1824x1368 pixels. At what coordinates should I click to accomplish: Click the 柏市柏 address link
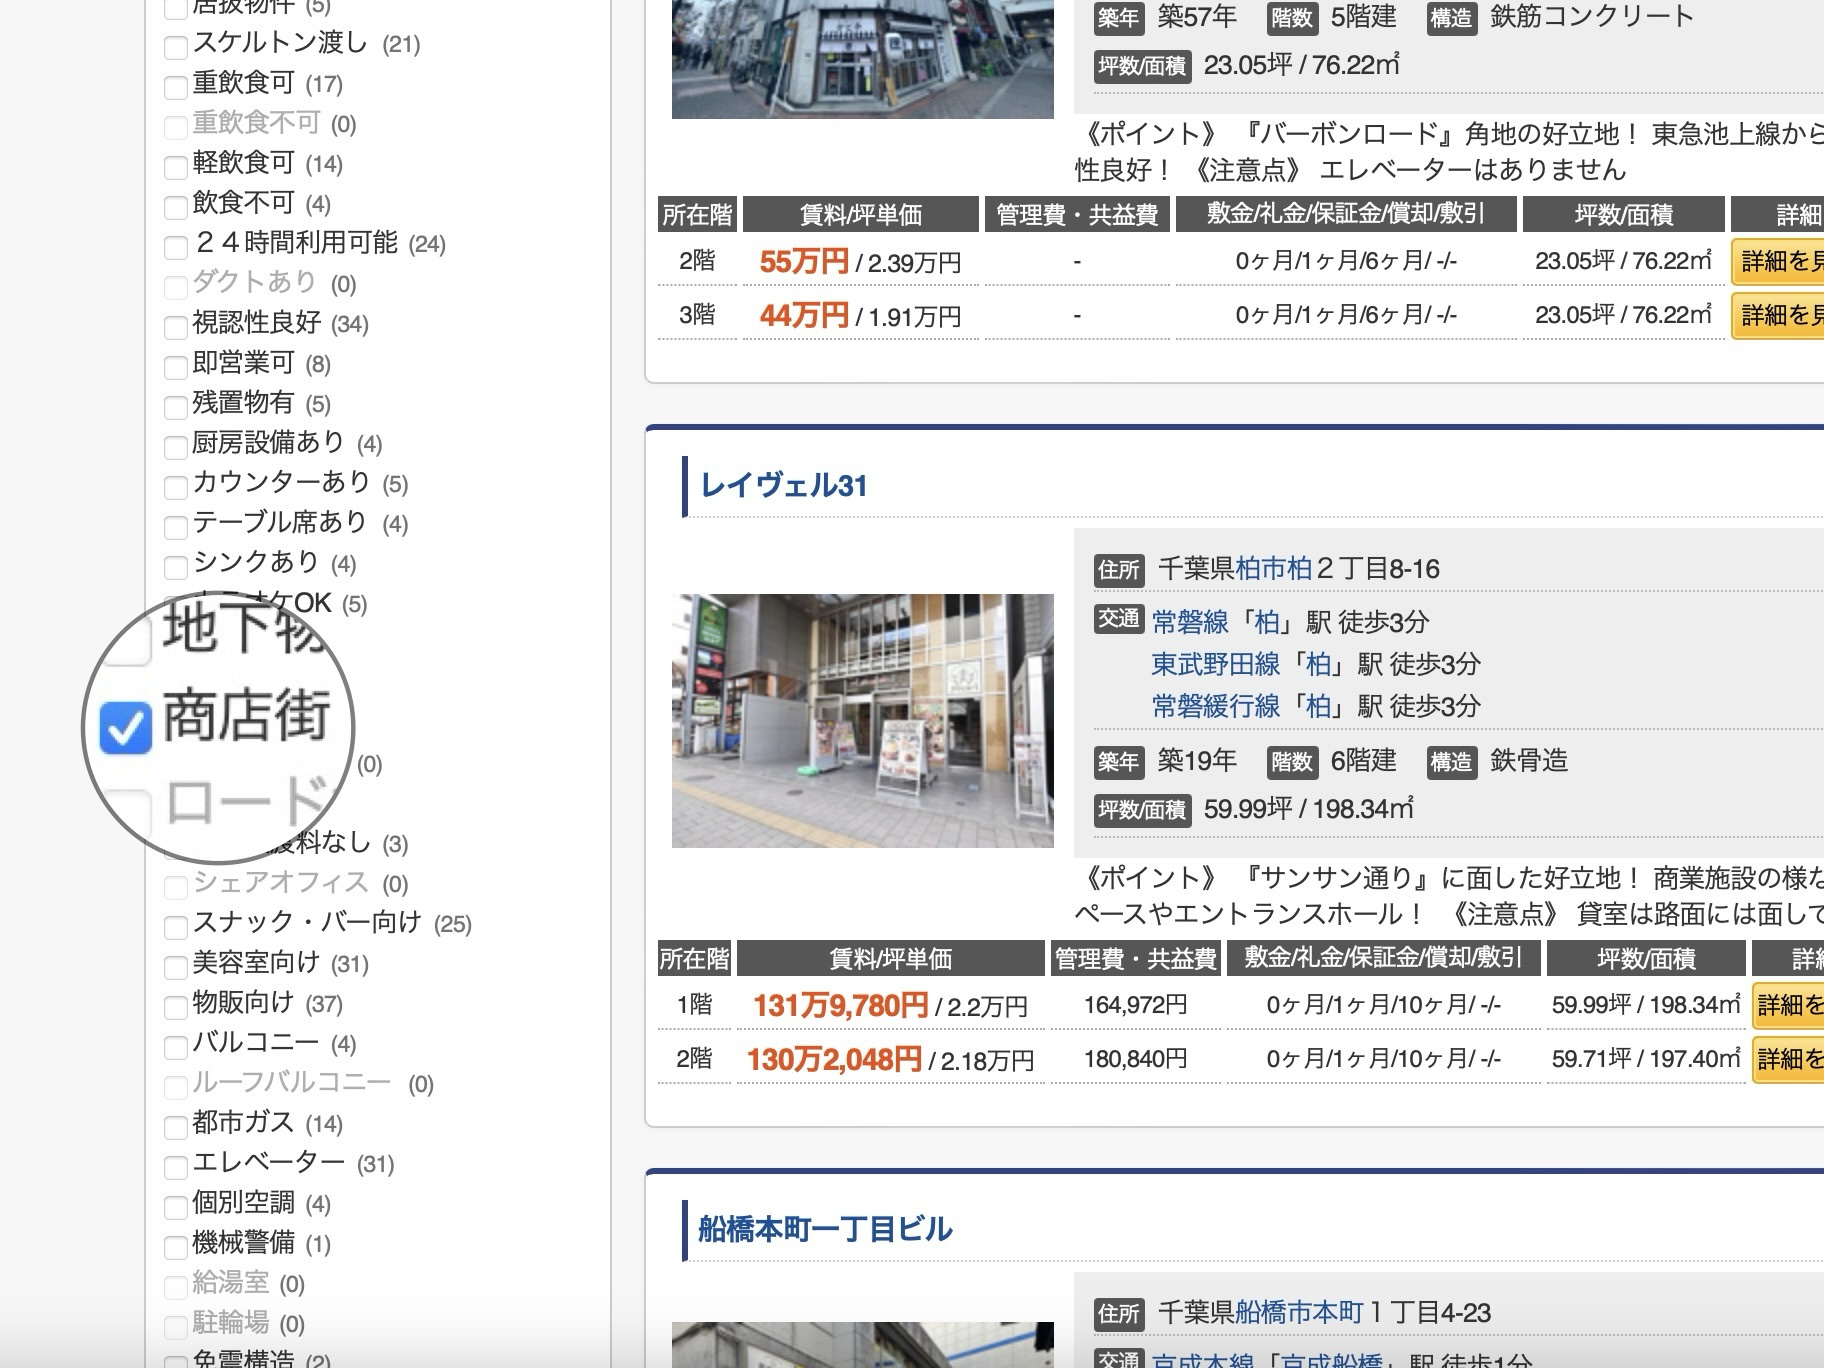pos(1273,569)
